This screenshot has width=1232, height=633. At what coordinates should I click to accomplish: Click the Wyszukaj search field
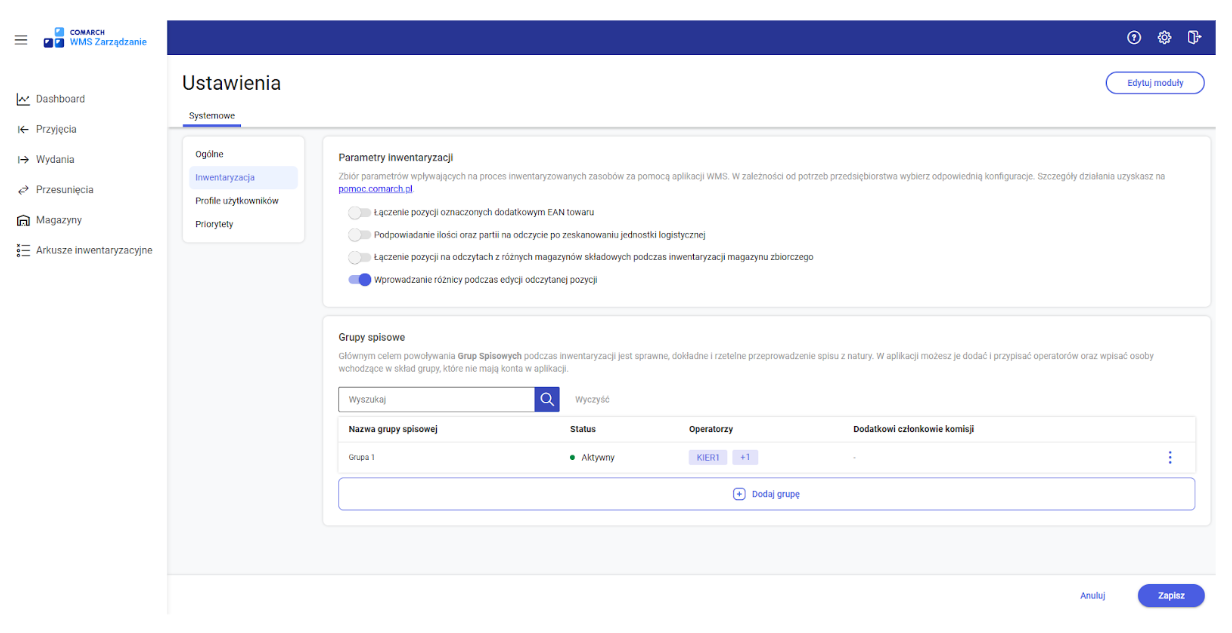click(x=436, y=399)
